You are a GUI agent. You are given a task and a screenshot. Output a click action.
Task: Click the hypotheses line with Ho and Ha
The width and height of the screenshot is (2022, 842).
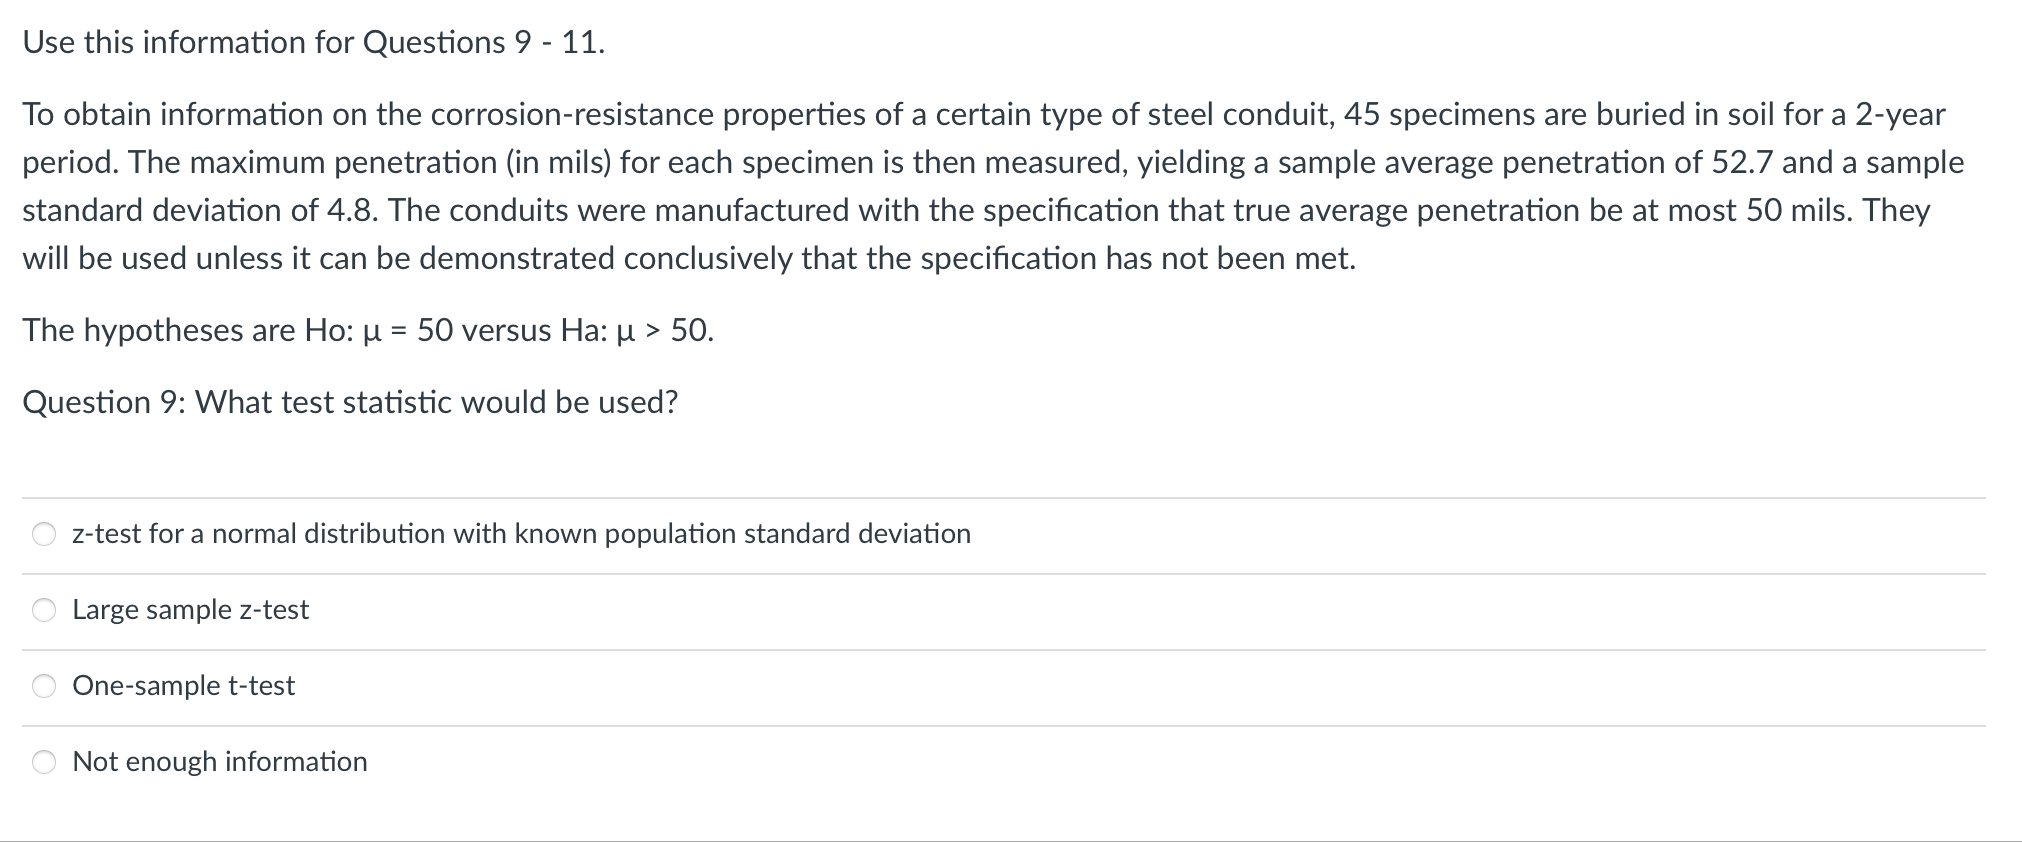(368, 330)
